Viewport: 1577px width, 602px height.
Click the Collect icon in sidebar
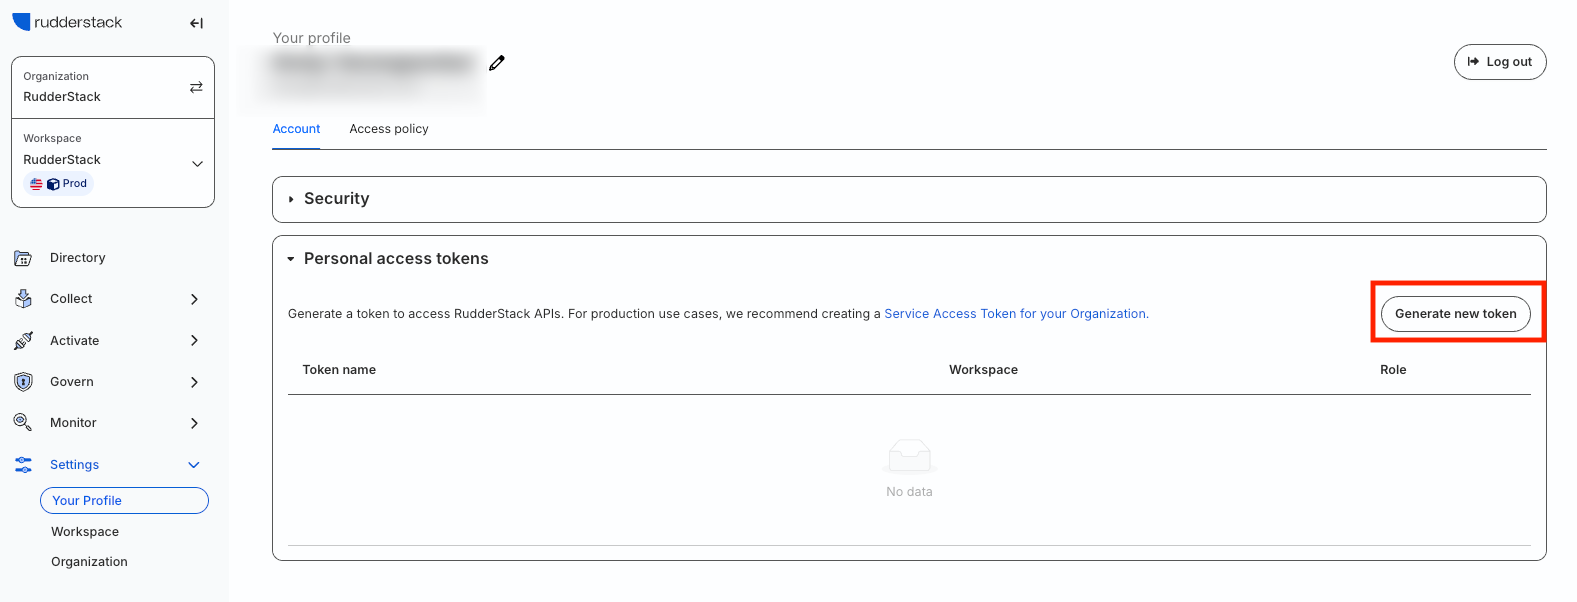coord(23,299)
